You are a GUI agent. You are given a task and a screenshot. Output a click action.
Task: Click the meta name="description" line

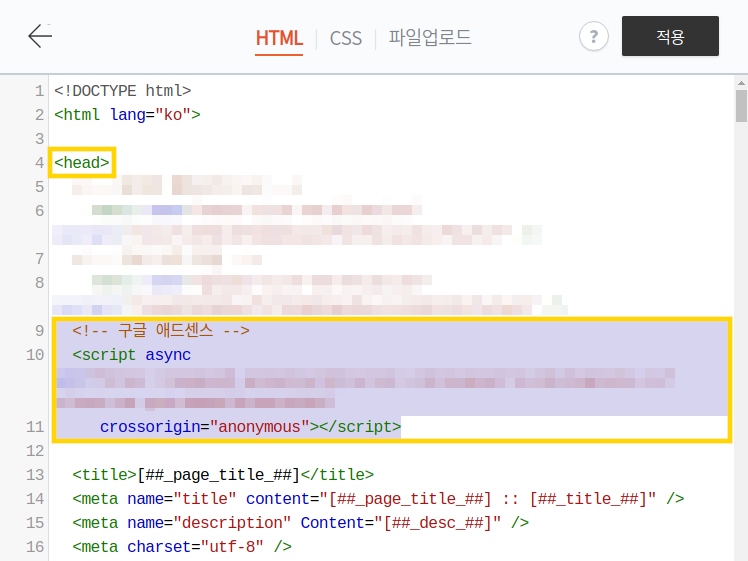tap(301, 523)
